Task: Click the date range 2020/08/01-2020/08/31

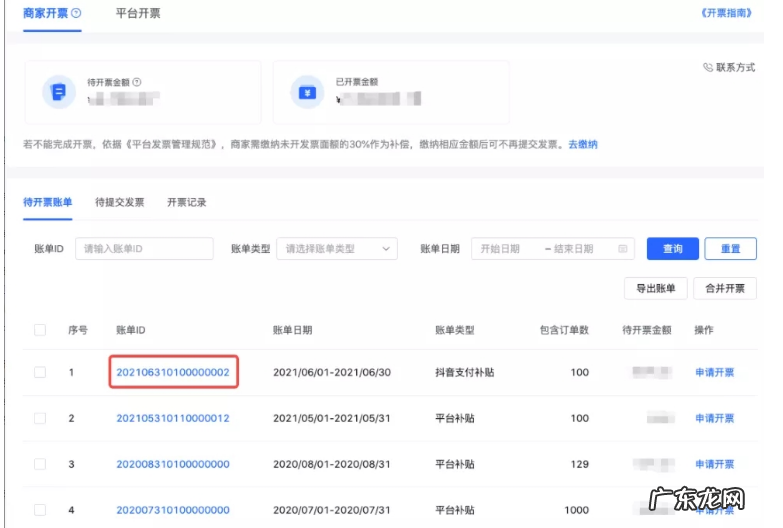Action: point(332,464)
